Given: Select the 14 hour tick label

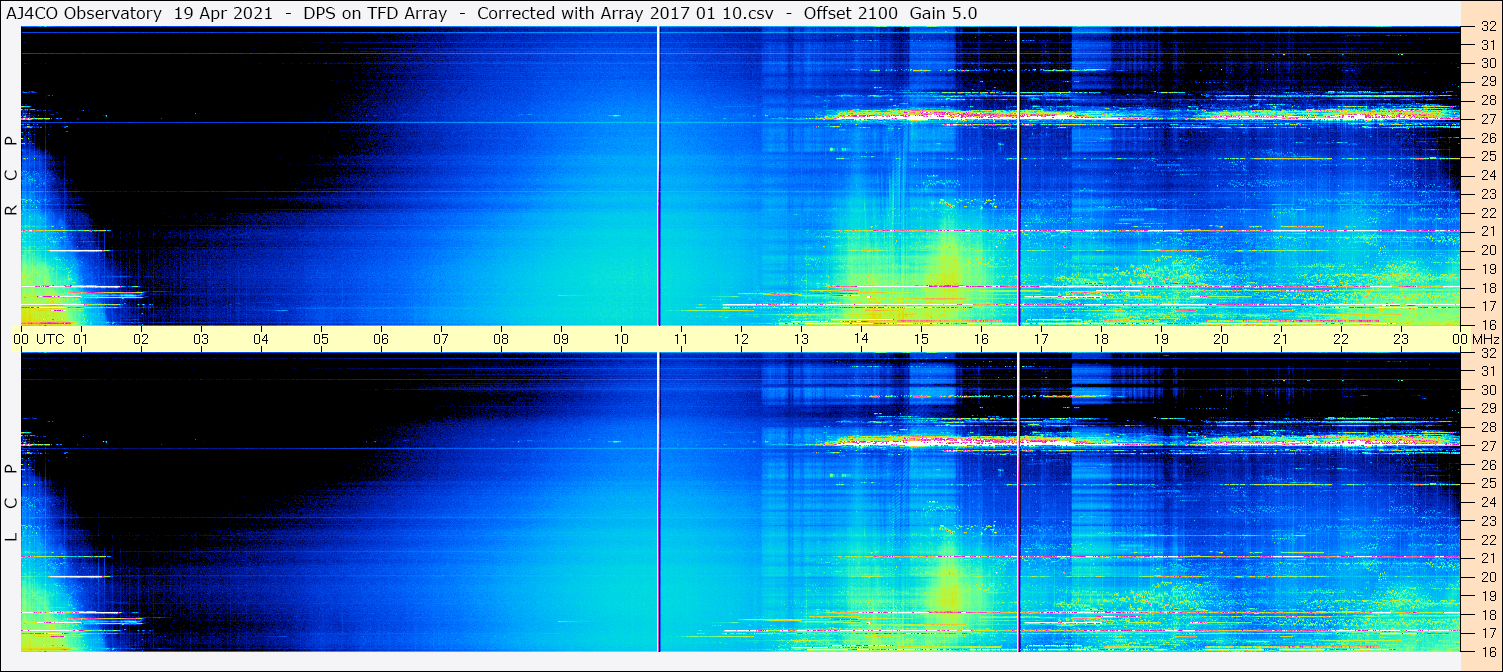Looking at the screenshot, I should tap(861, 340).
